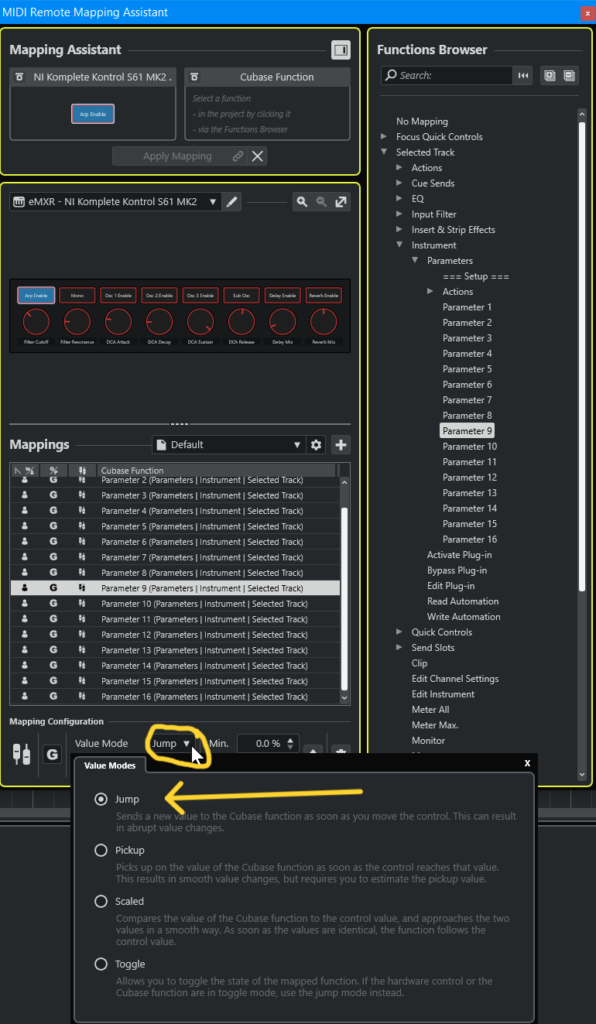The width and height of the screenshot is (596, 1024).
Task: Close the Value Modes popup
Action: point(527,763)
